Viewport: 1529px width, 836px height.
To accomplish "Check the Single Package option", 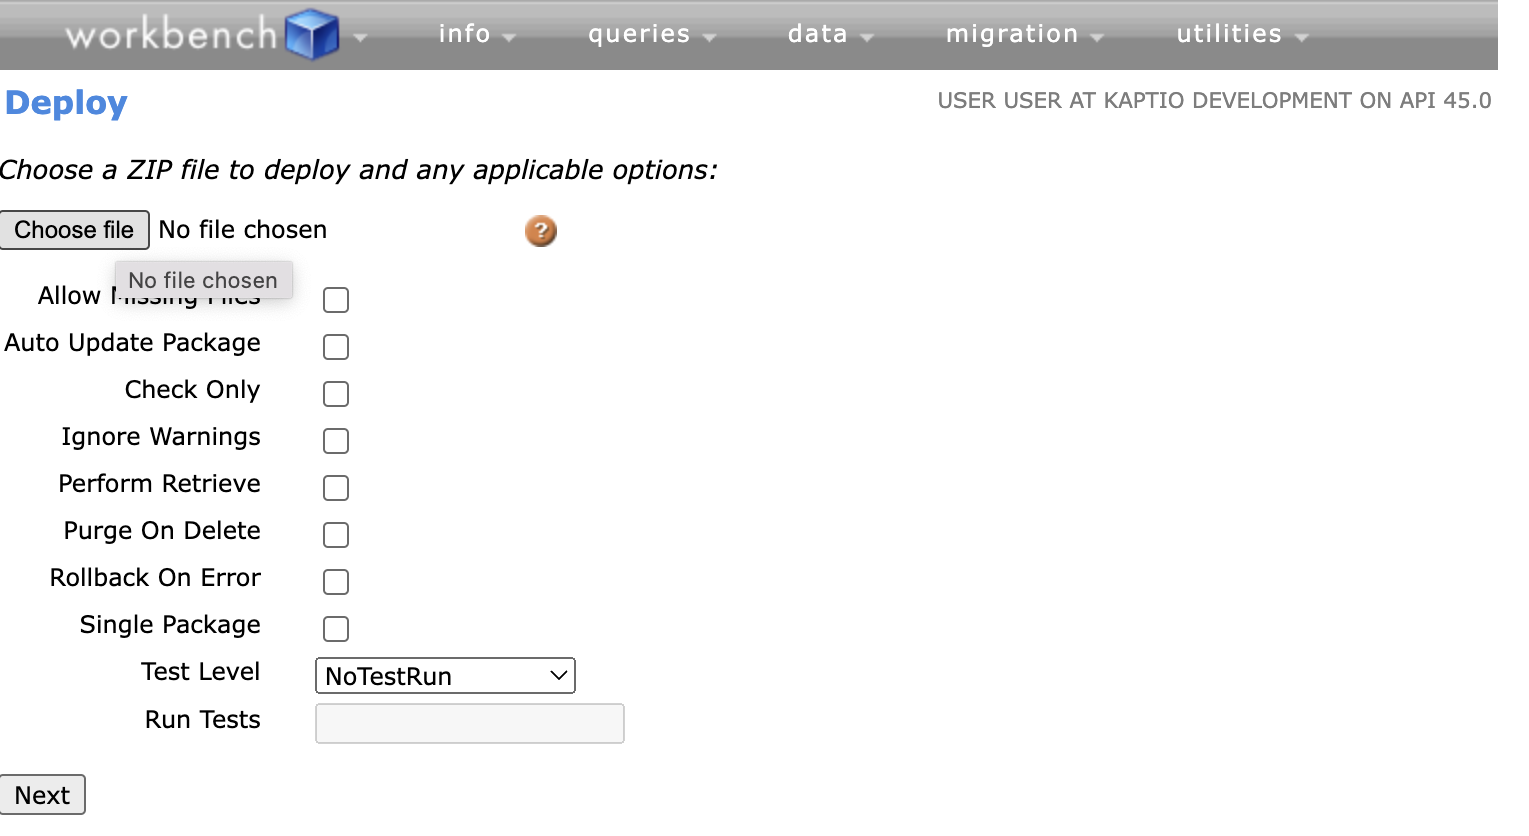I will pyautogui.click(x=335, y=628).
